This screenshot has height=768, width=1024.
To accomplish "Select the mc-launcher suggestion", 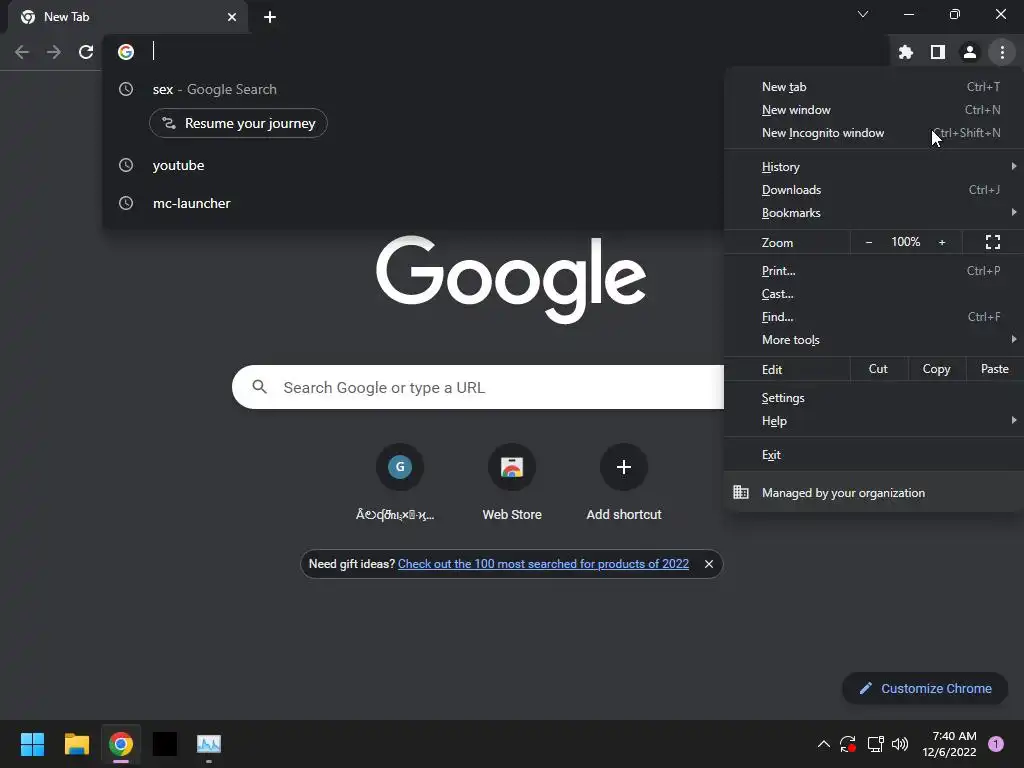I will point(413,203).
